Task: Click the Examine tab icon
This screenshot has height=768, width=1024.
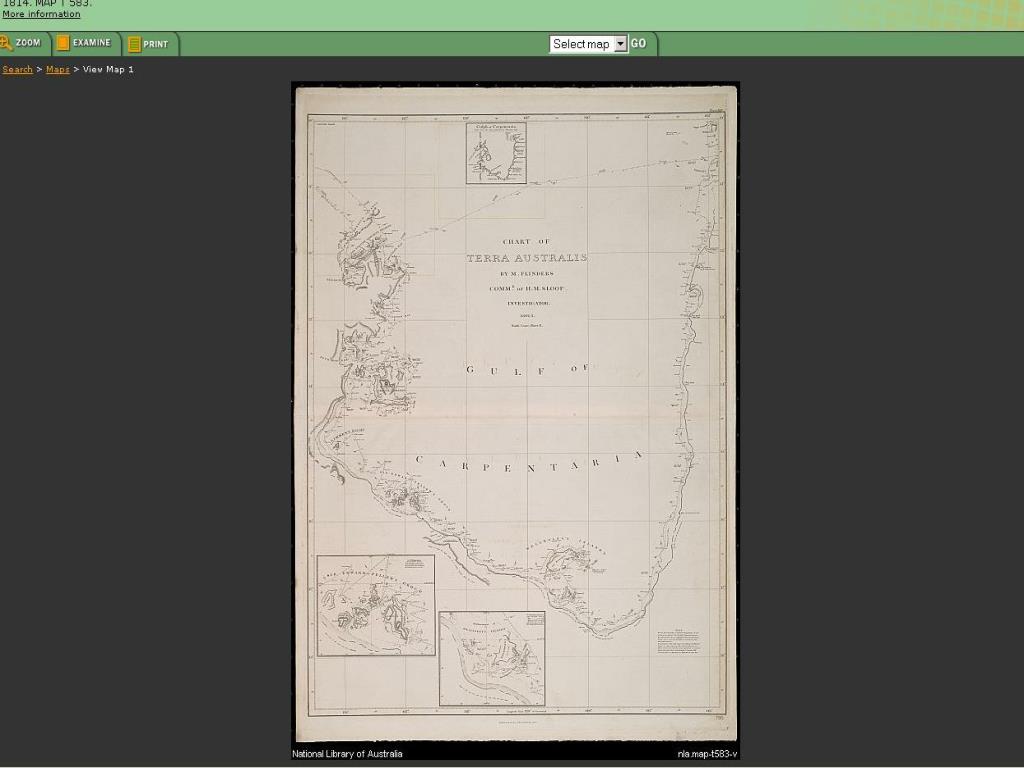Action: pyautogui.click(x=63, y=43)
